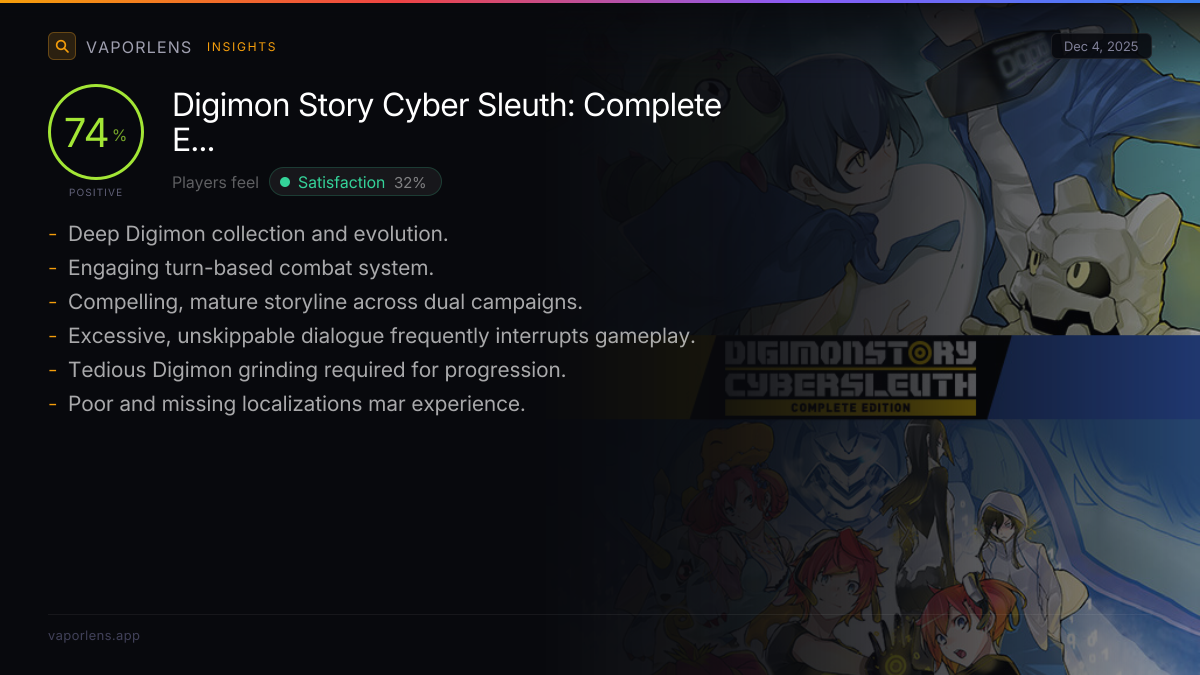1200x675 pixels.
Task: Select "Deep Digimon collection and evolution" point
Action: click(x=258, y=234)
